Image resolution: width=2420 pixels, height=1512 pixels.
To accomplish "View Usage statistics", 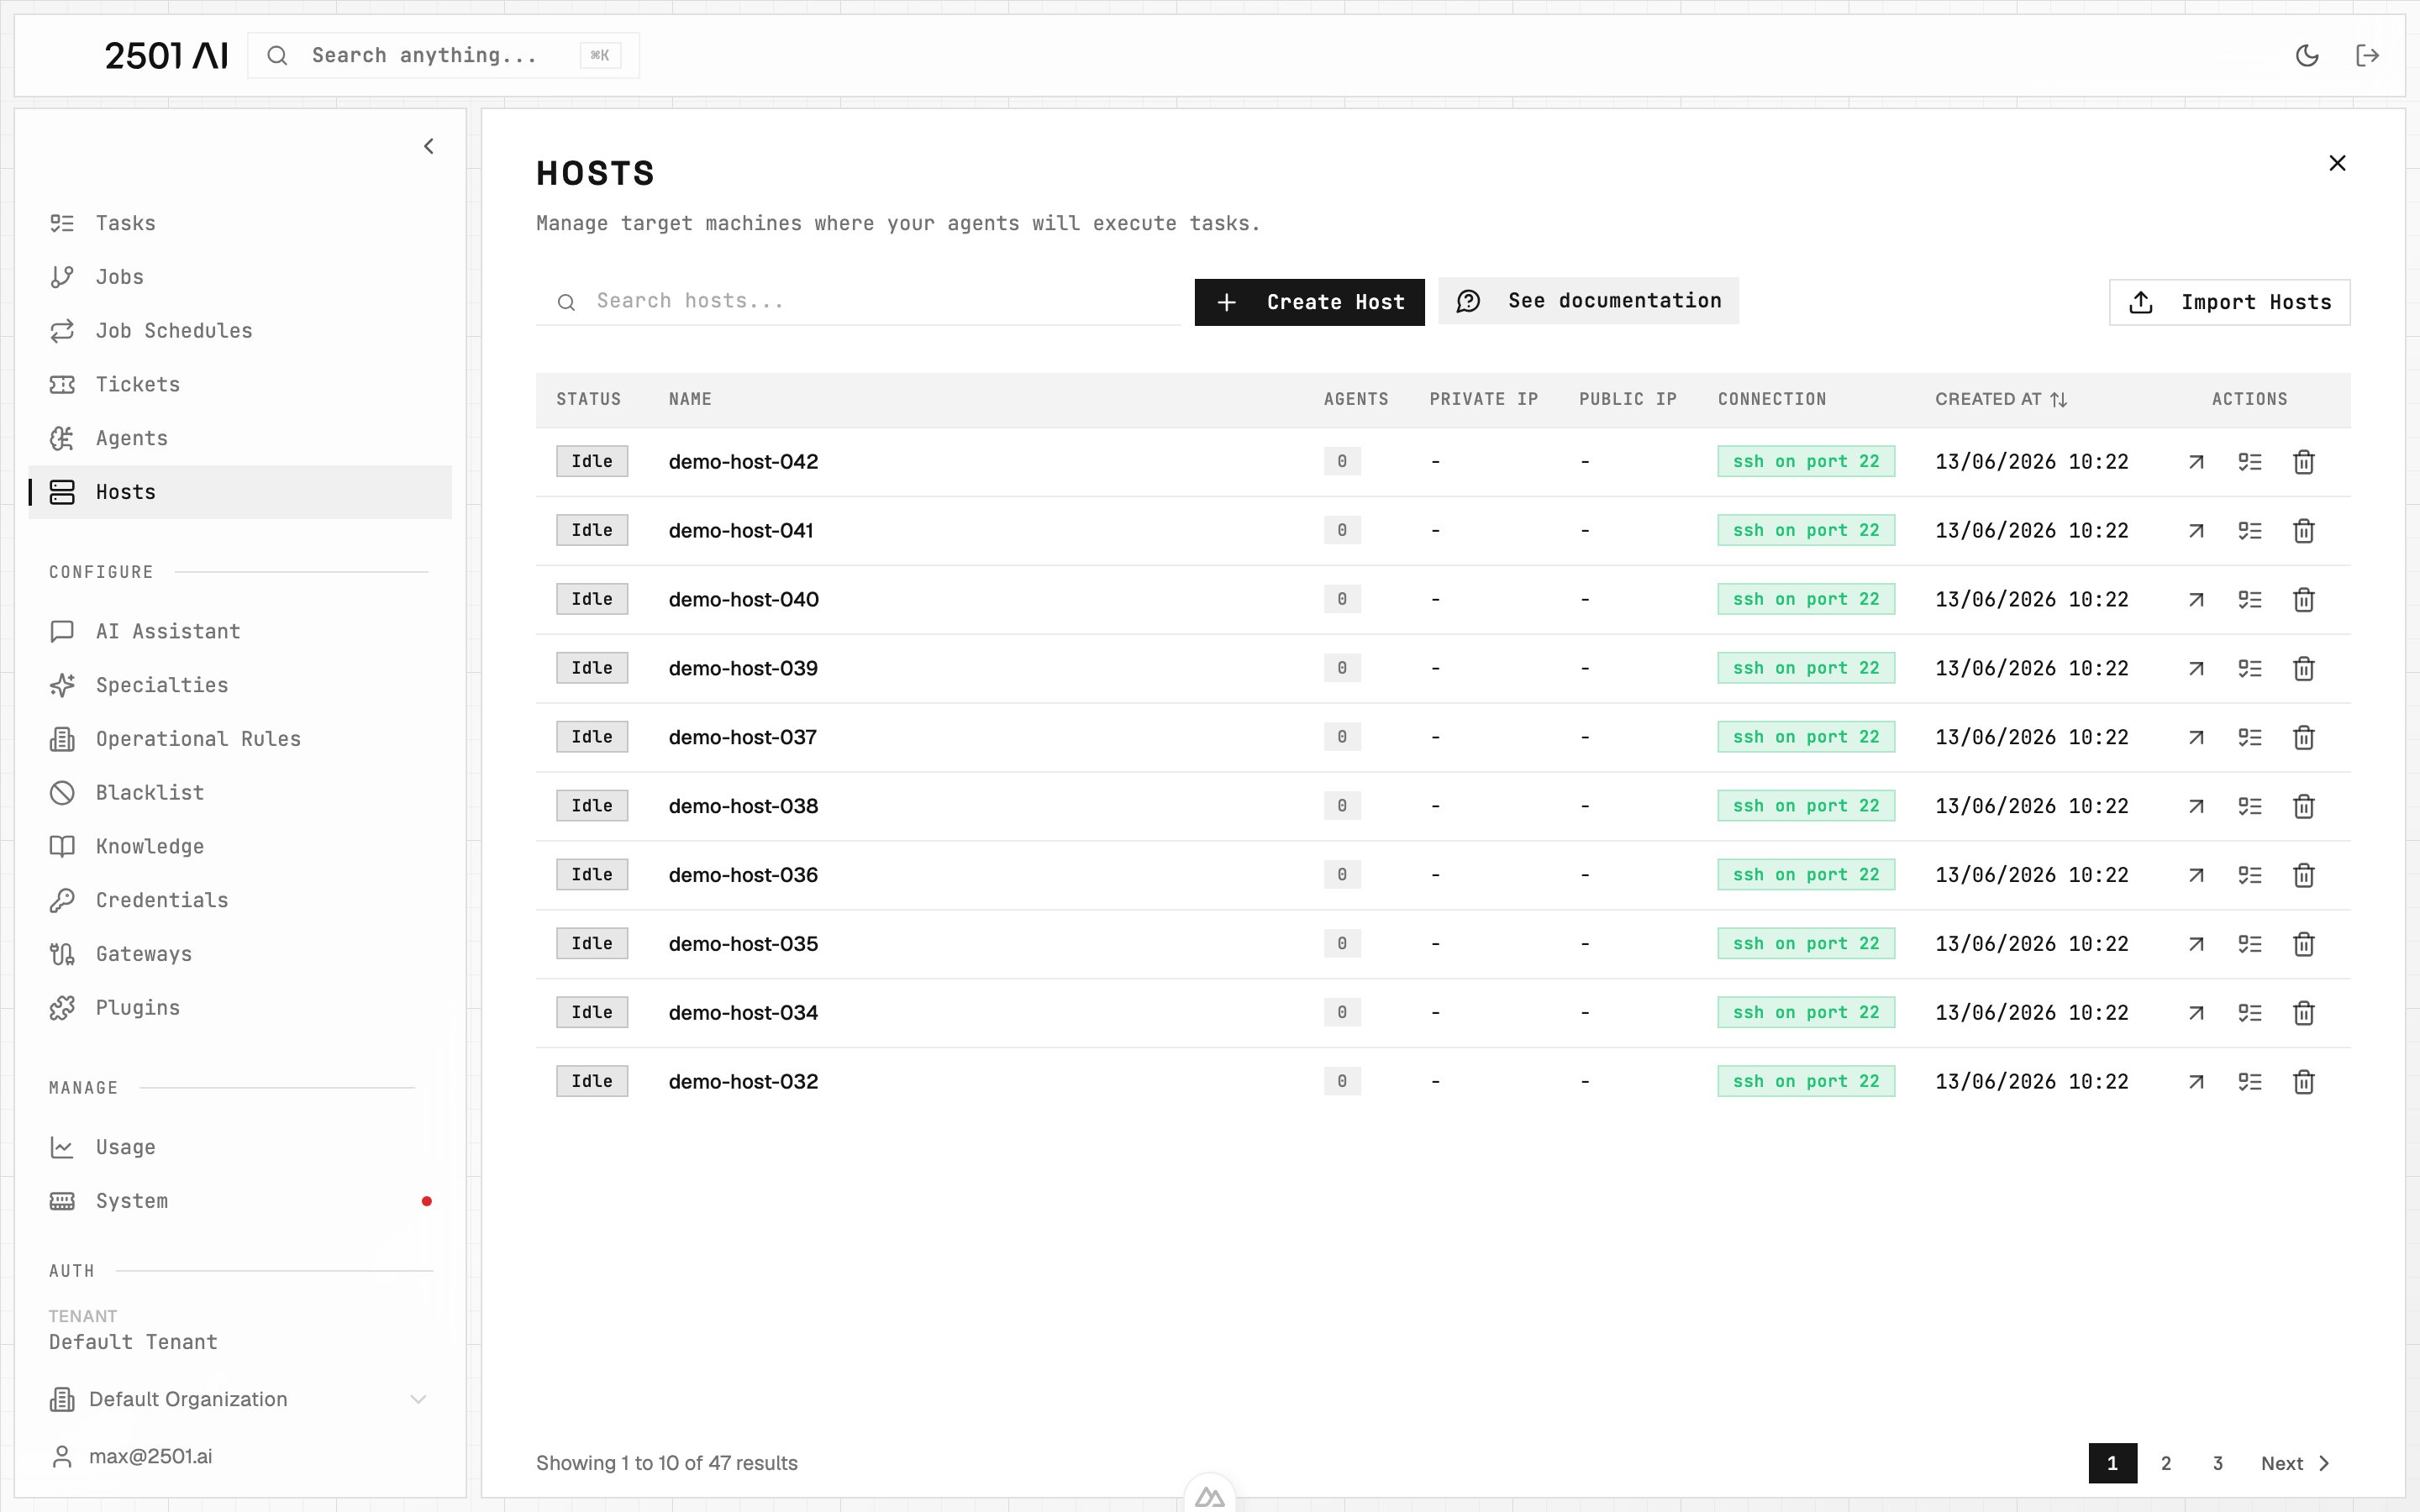I will tap(240, 1147).
